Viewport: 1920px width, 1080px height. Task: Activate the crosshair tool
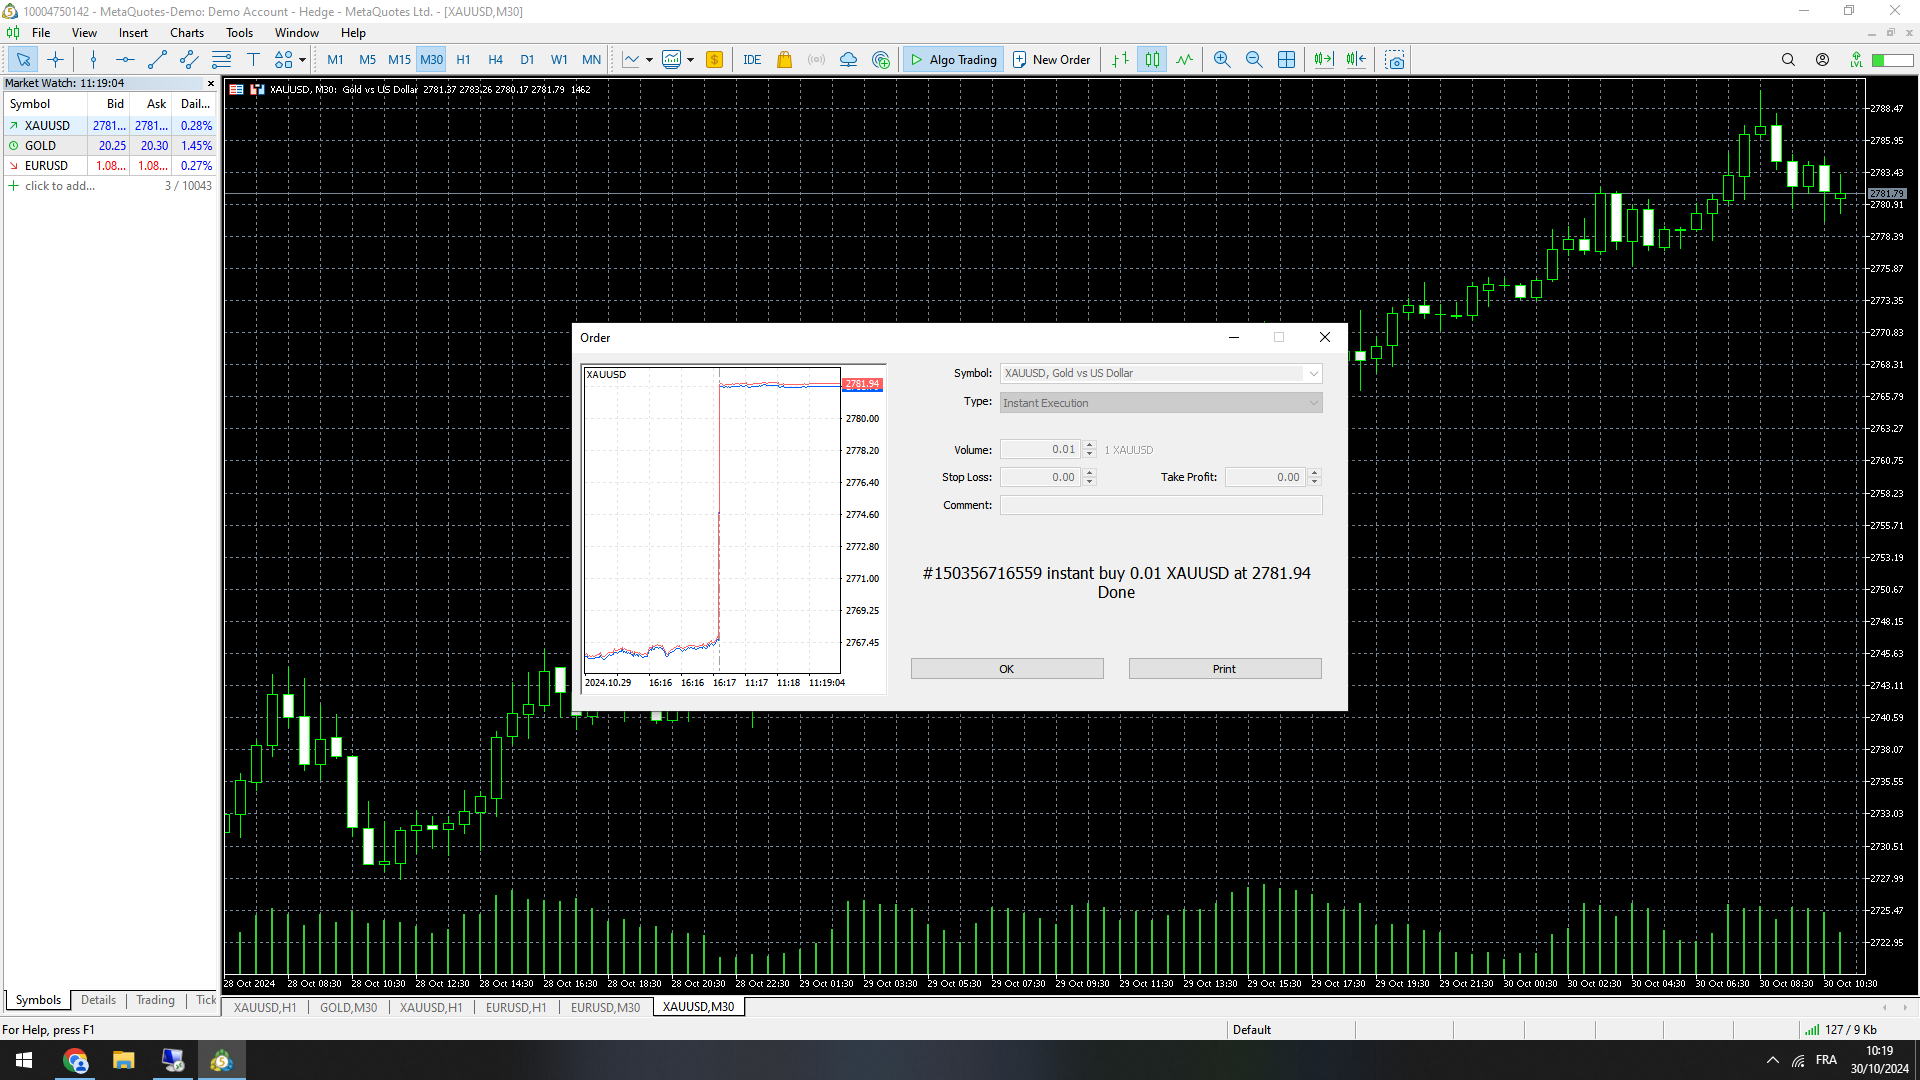coord(55,60)
